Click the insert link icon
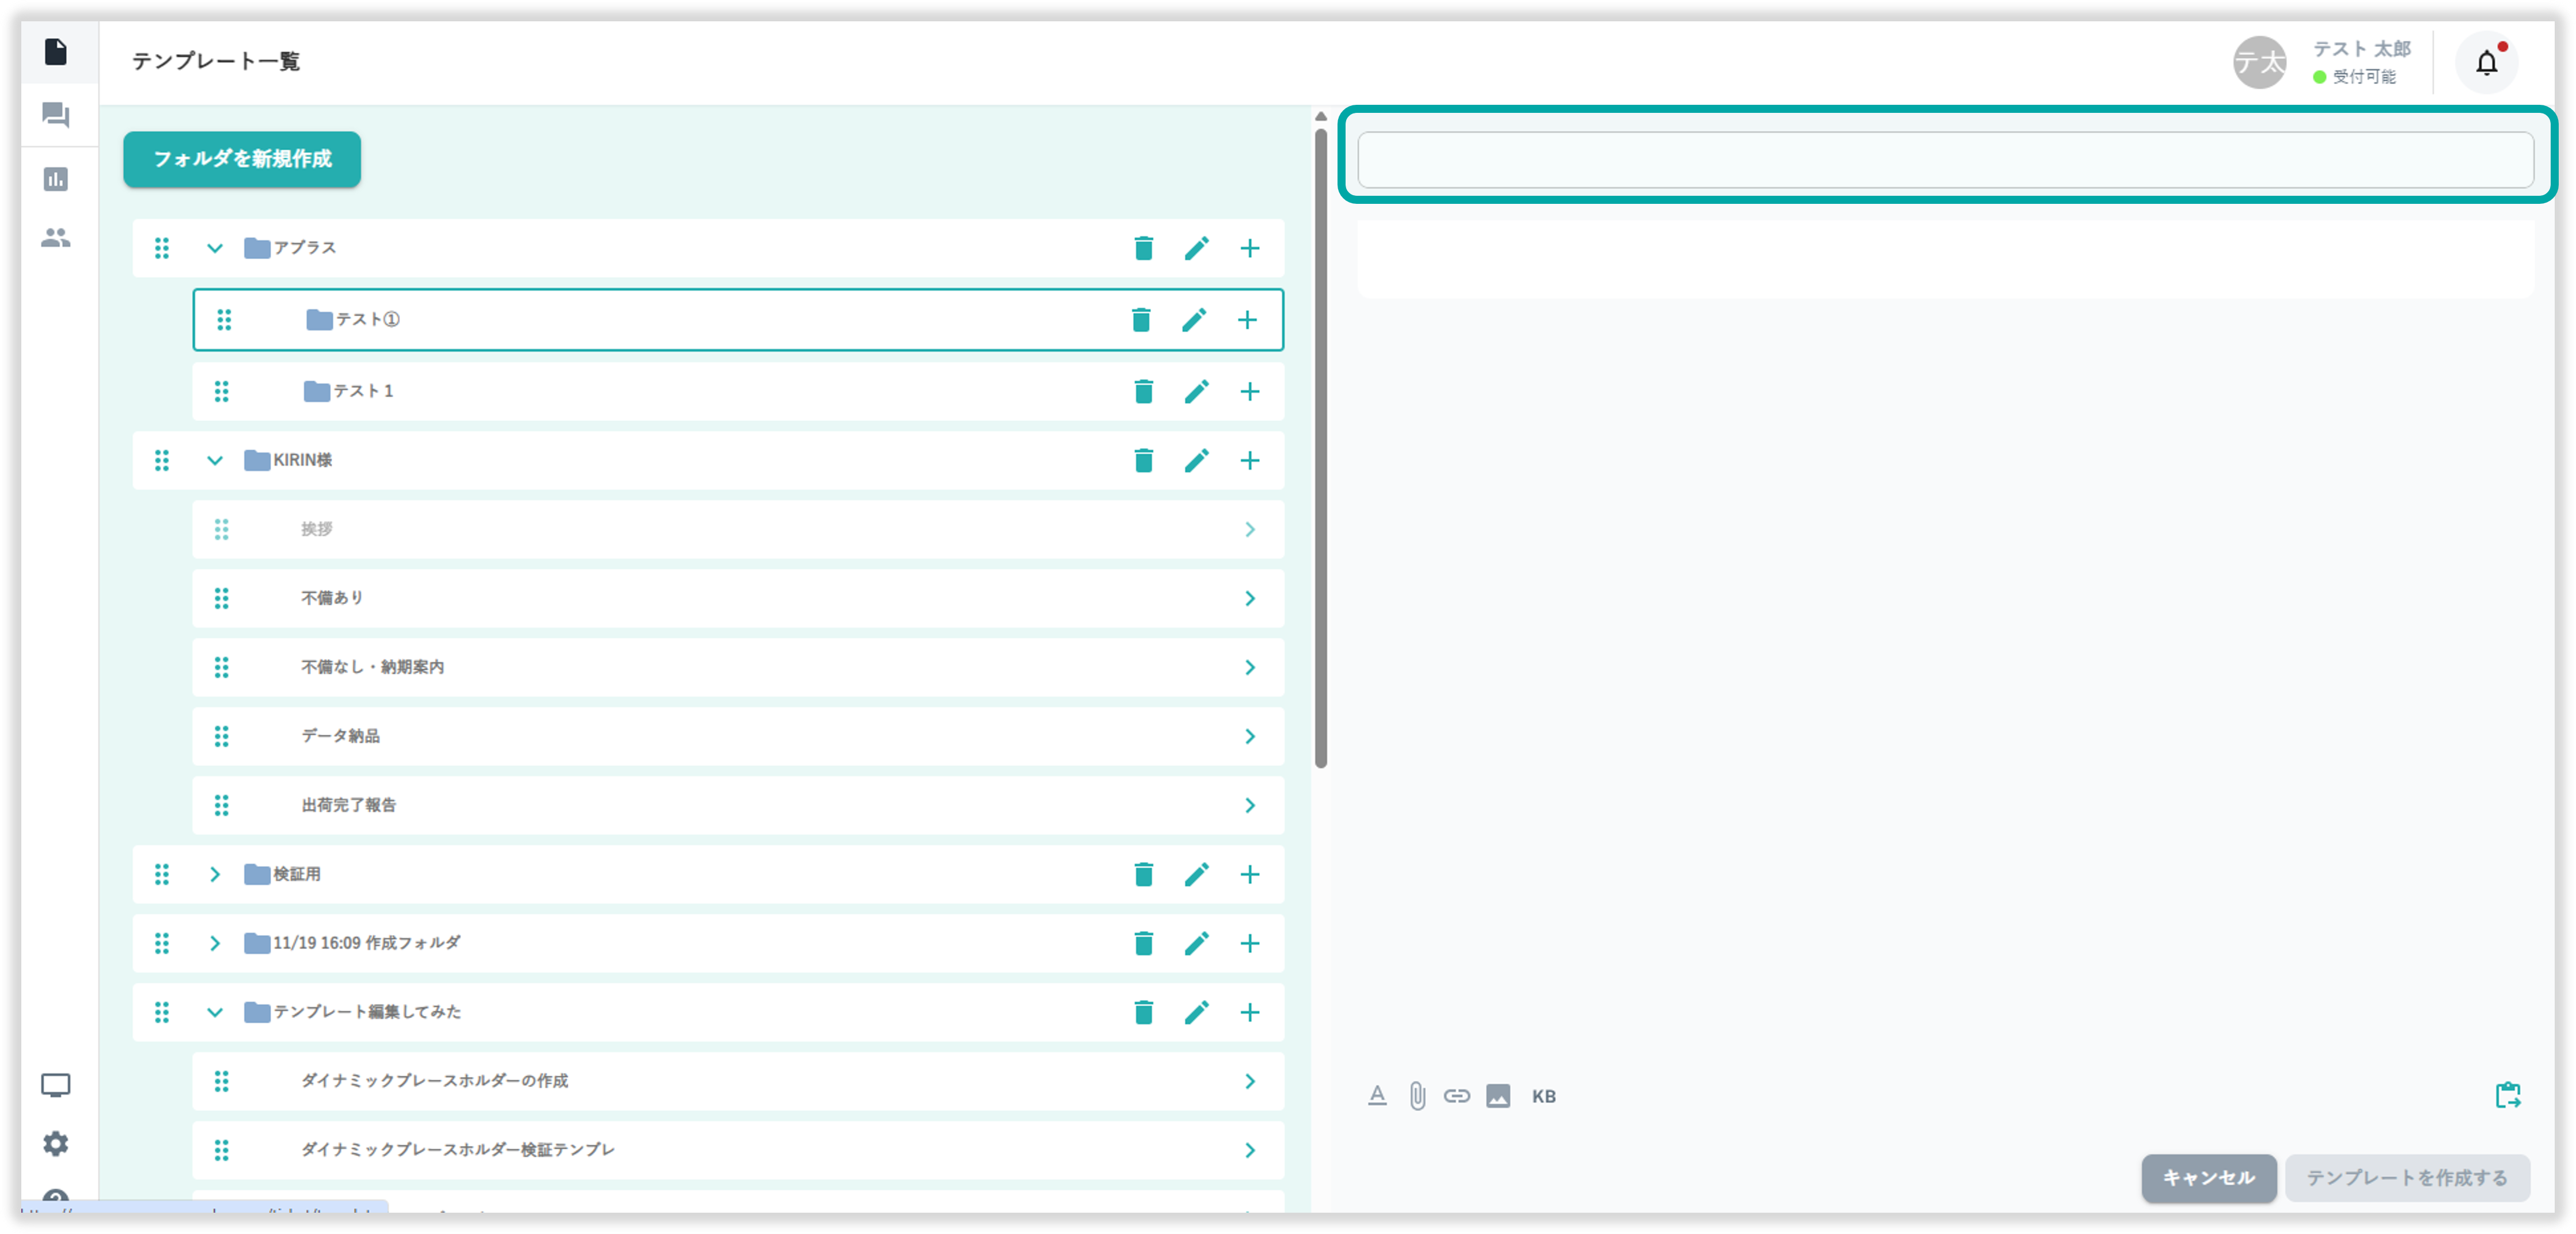The image size is (2576, 1234). pyautogui.click(x=1456, y=1096)
